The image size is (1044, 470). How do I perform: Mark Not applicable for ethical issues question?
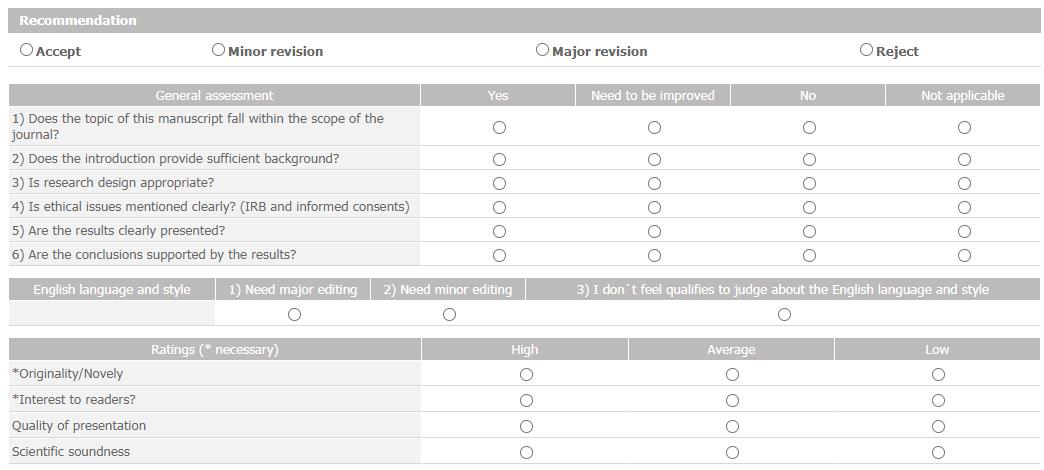[x=964, y=208]
